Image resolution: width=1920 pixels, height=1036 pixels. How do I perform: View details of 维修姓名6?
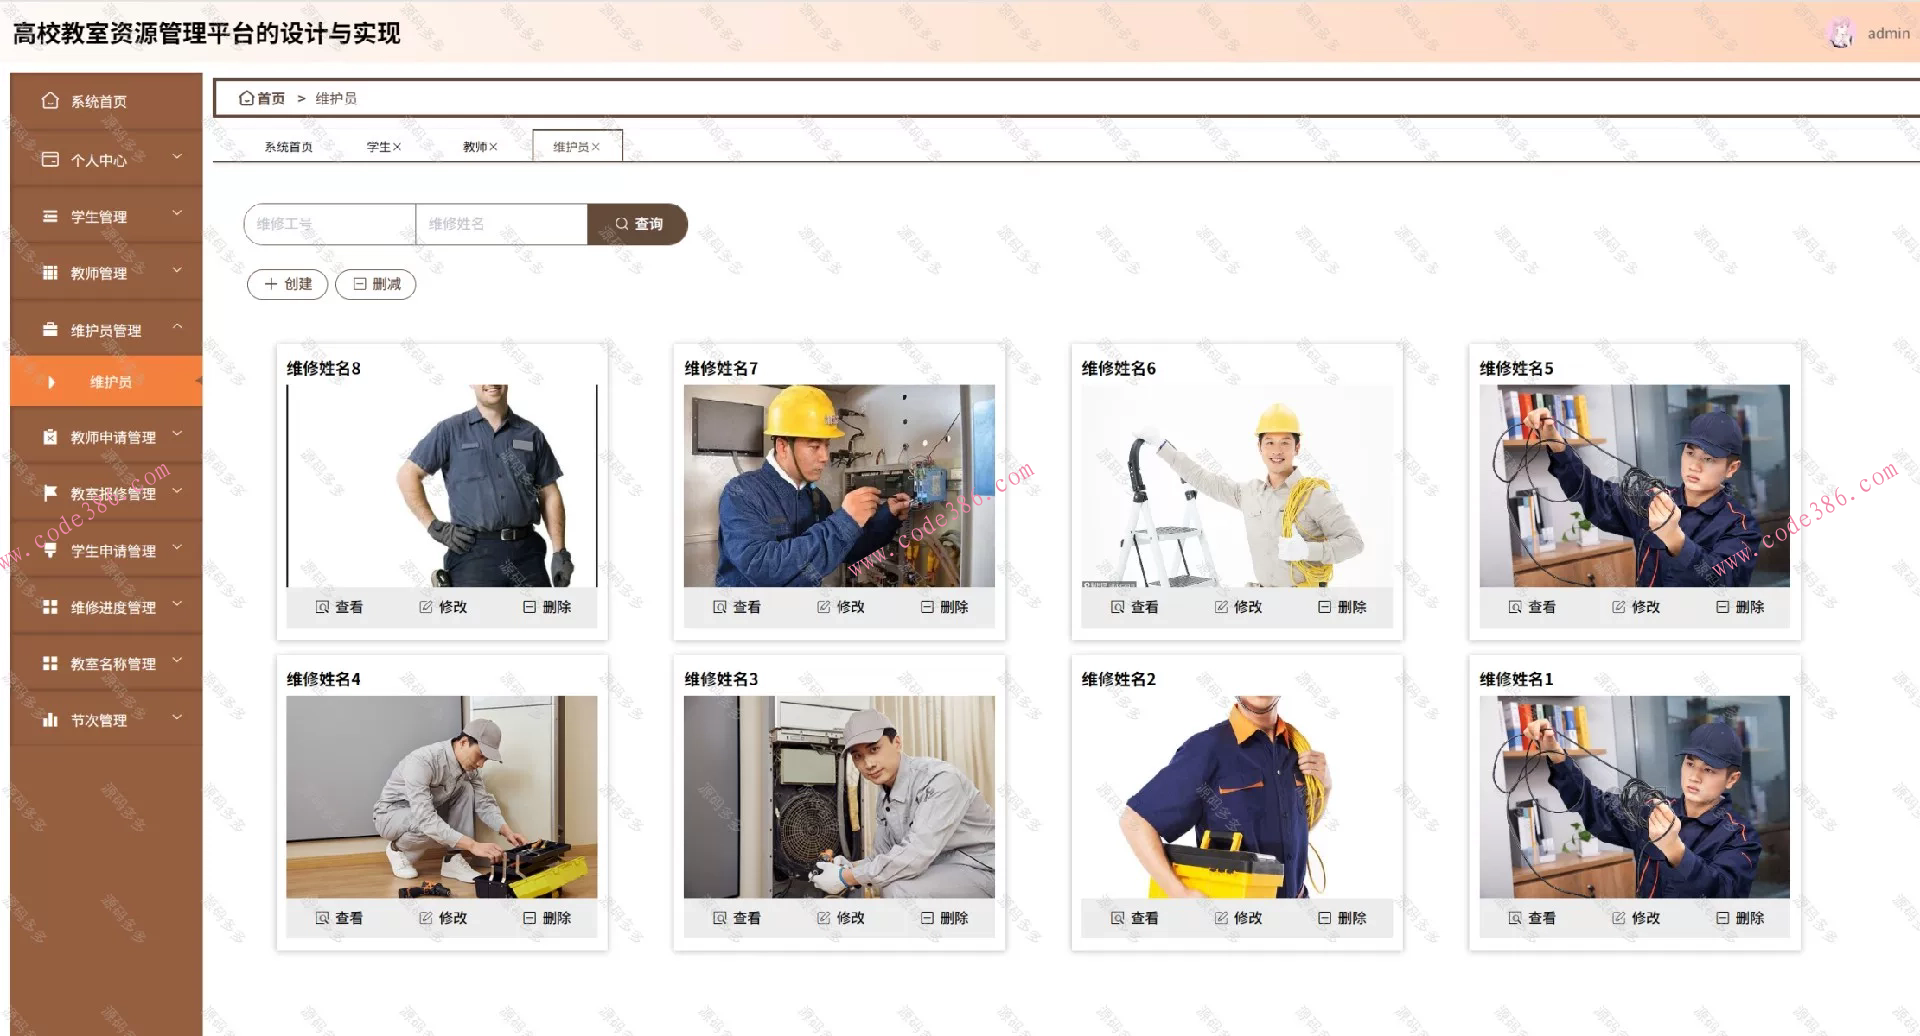[x=1134, y=607]
